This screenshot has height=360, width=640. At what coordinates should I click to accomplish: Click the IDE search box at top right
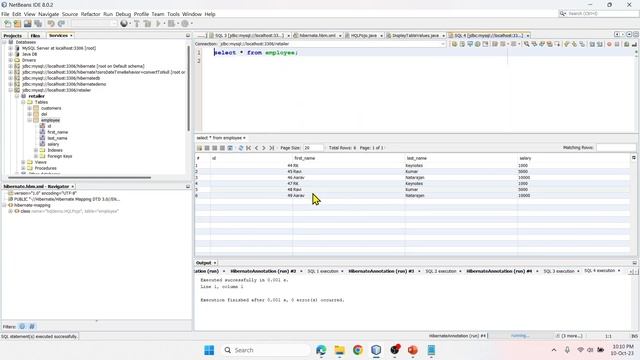[598, 13]
